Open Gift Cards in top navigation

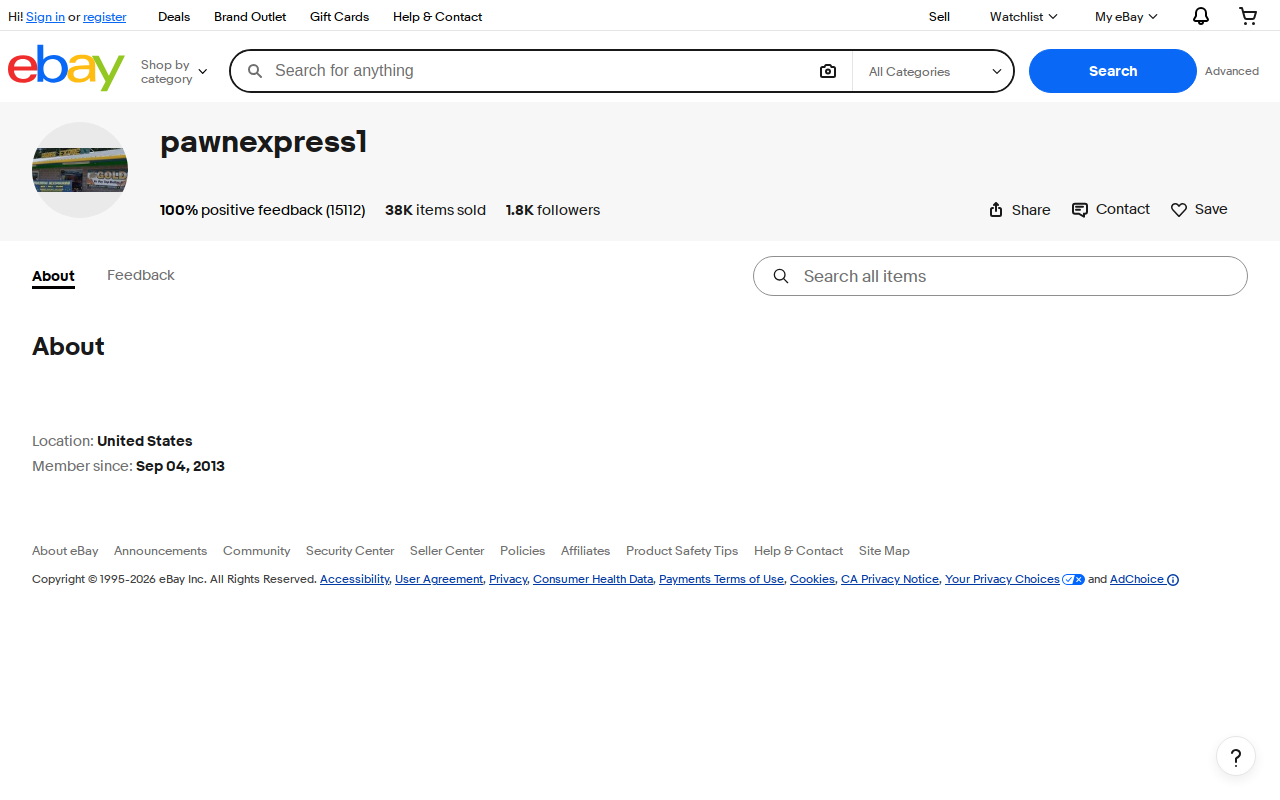(x=339, y=17)
